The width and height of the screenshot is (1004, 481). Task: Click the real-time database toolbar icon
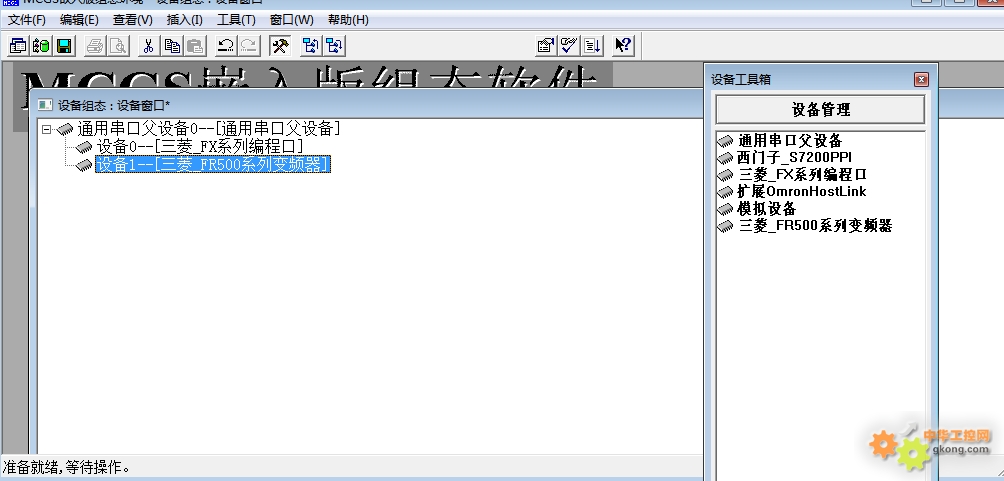41,45
